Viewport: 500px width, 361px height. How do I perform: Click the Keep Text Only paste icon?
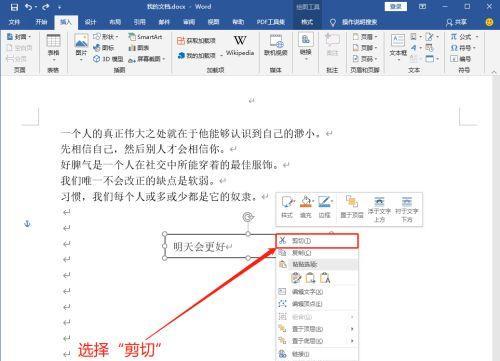(x=325, y=278)
